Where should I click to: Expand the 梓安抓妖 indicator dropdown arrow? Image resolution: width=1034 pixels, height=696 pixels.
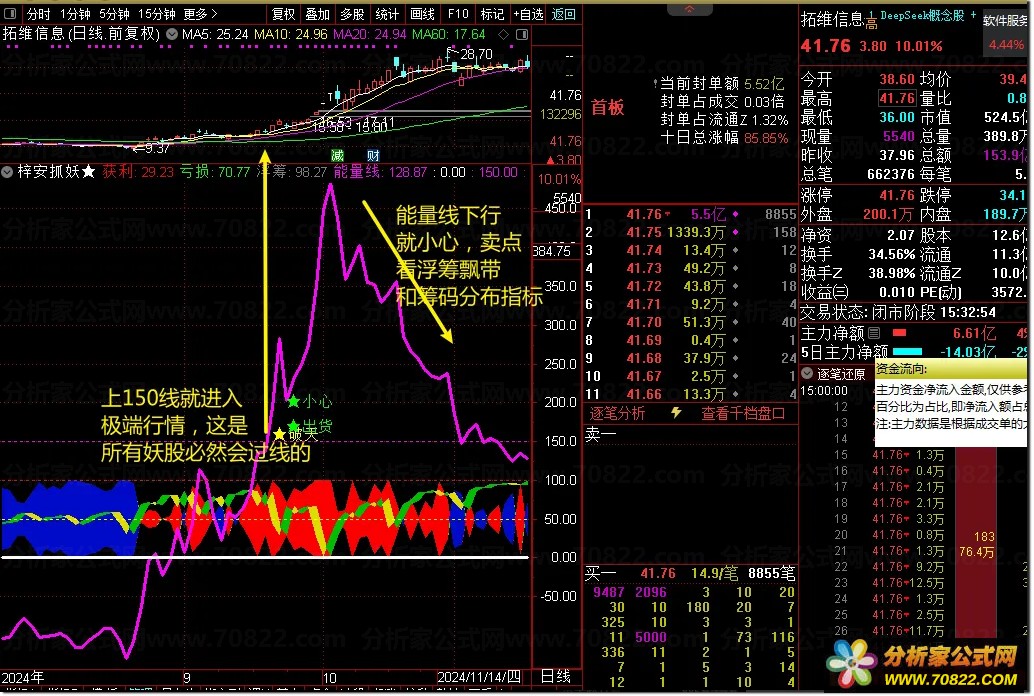[7, 172]
